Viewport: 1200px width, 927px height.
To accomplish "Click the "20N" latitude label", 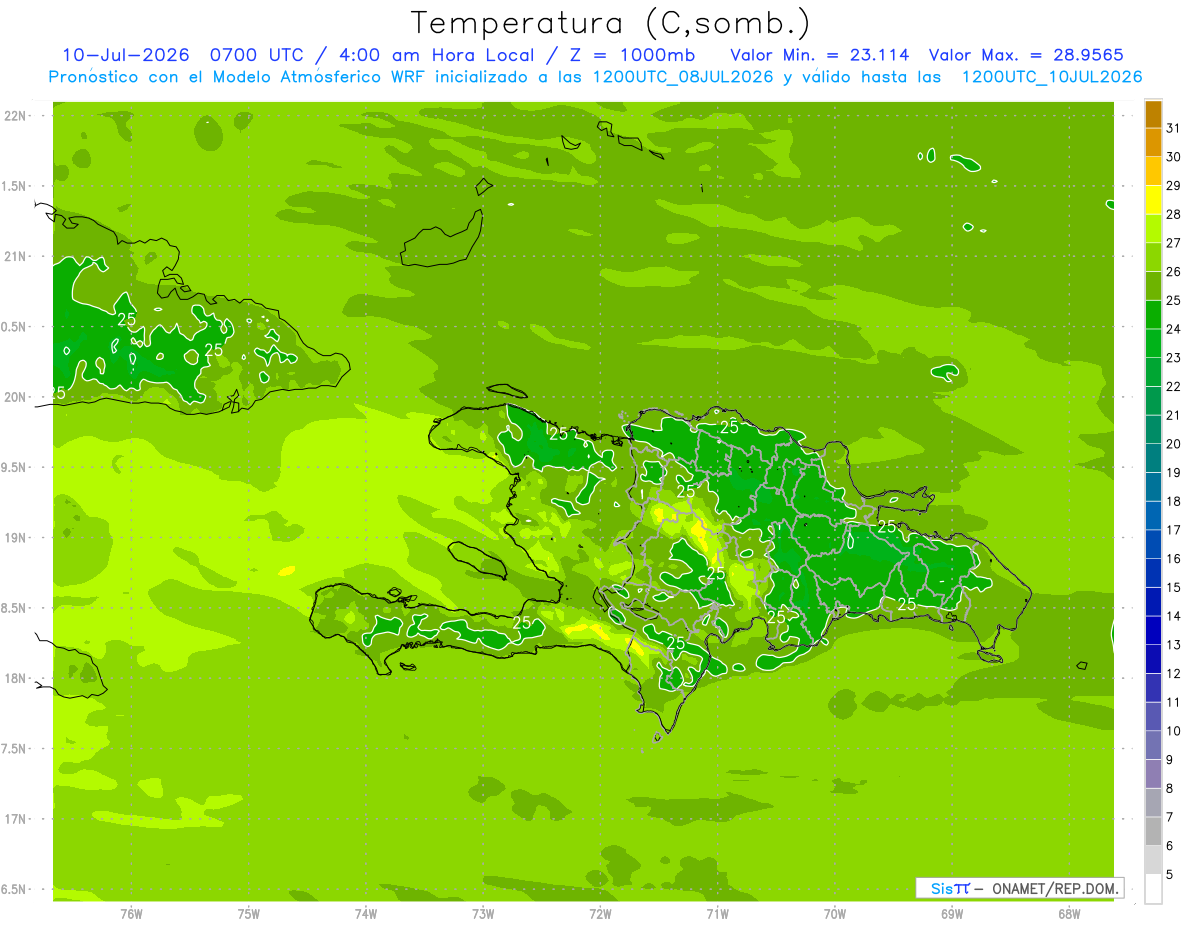I will click(16, 397).
